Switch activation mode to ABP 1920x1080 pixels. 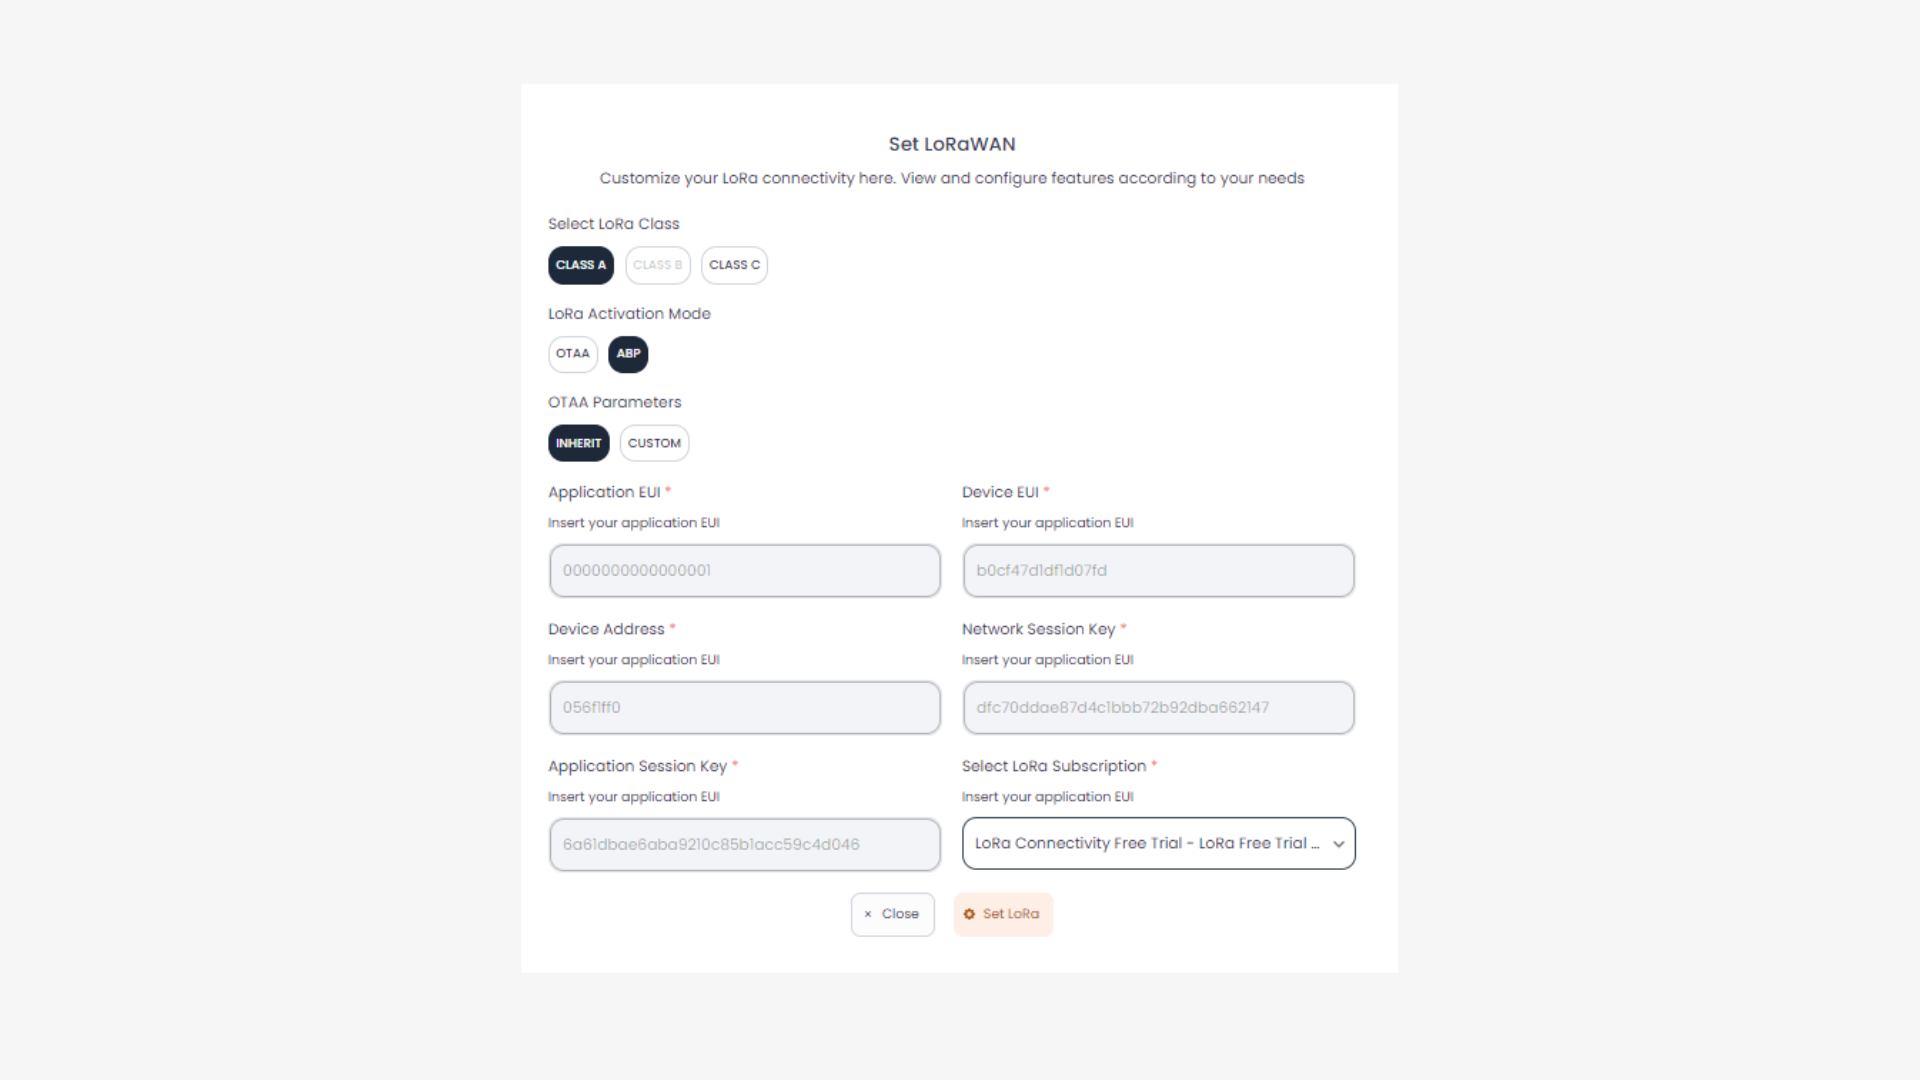[x=628, y=354]
